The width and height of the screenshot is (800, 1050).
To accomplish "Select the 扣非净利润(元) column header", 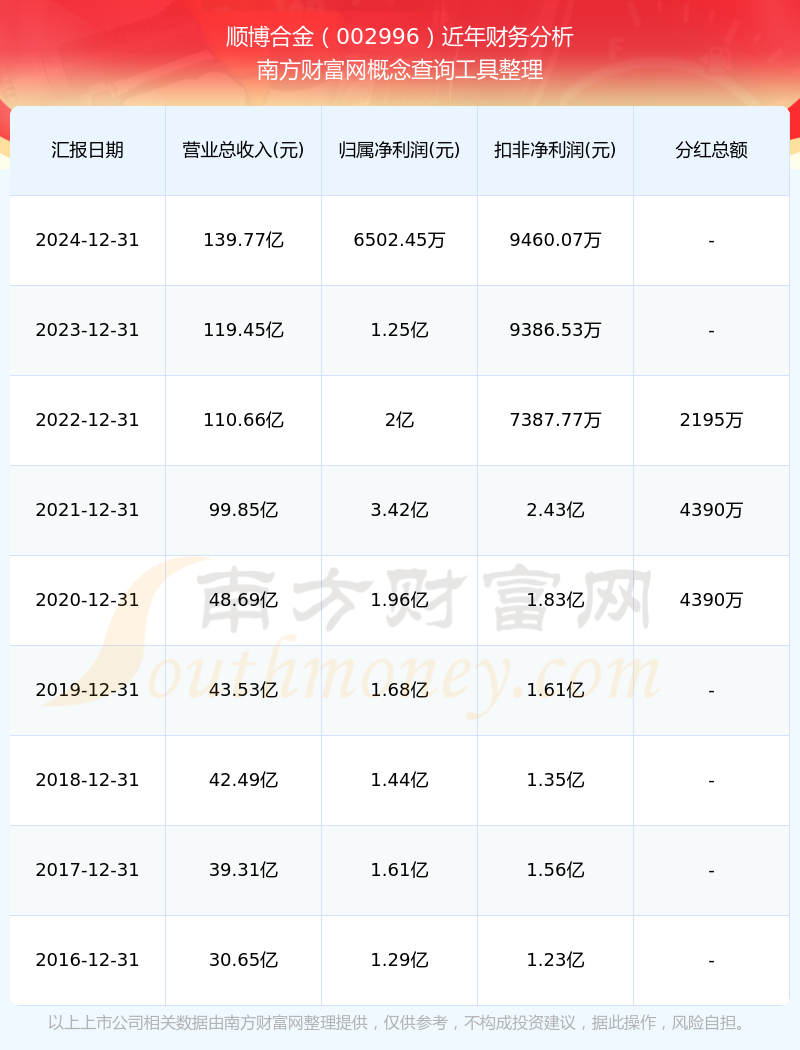I will (556, 150).
